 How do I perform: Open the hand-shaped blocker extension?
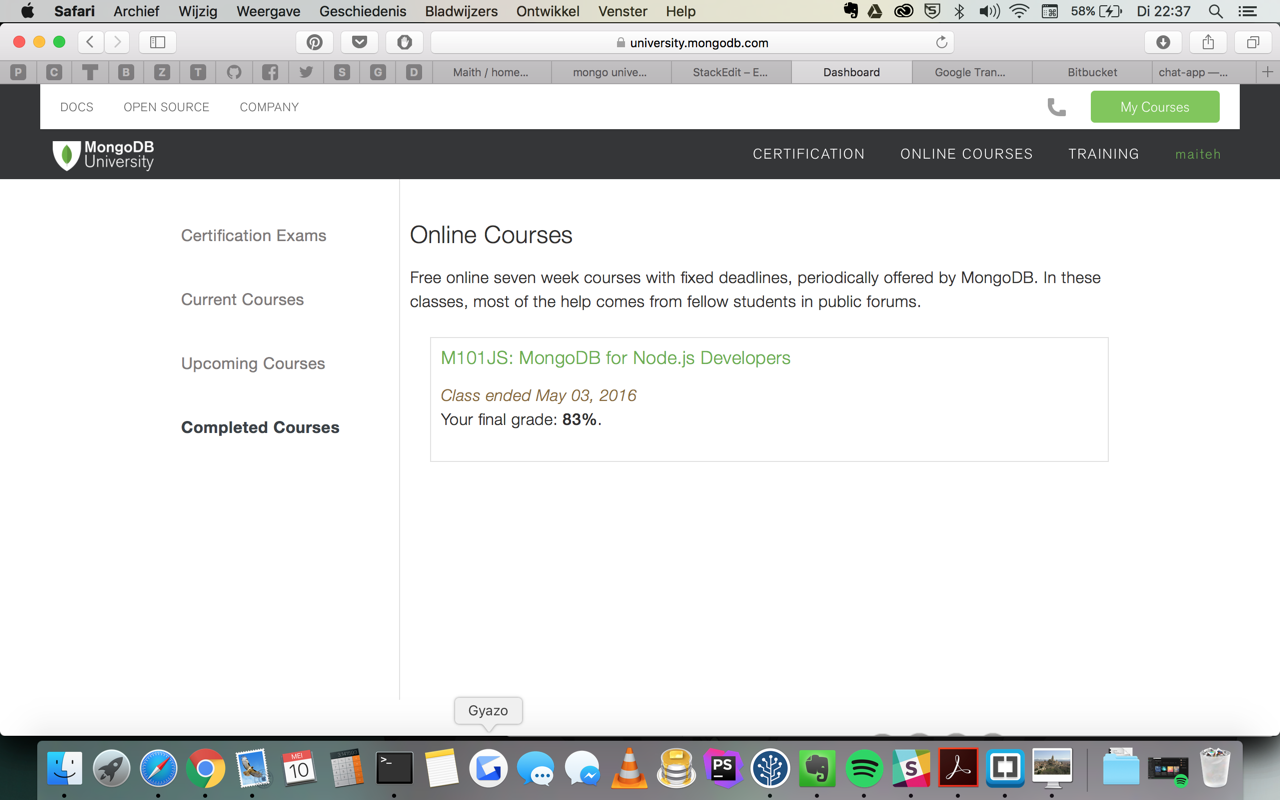click(x=404, y=42)
